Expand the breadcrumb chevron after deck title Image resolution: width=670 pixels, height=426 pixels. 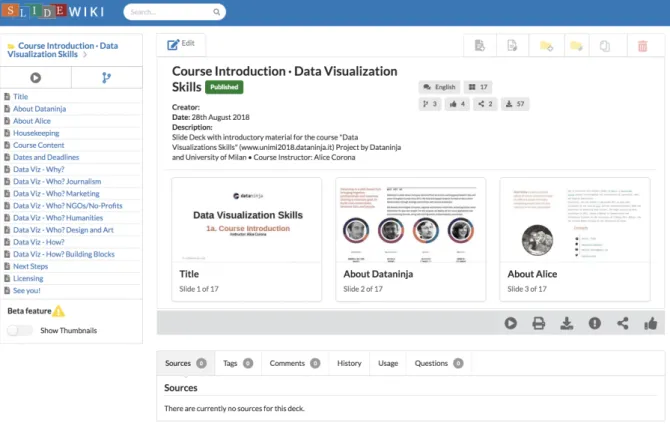point(85,55)
